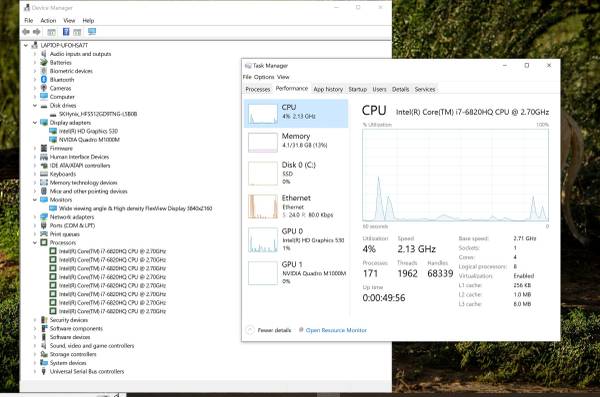
Task: Select the Bluetooth device category icon
Action: (x=44, y=80)
